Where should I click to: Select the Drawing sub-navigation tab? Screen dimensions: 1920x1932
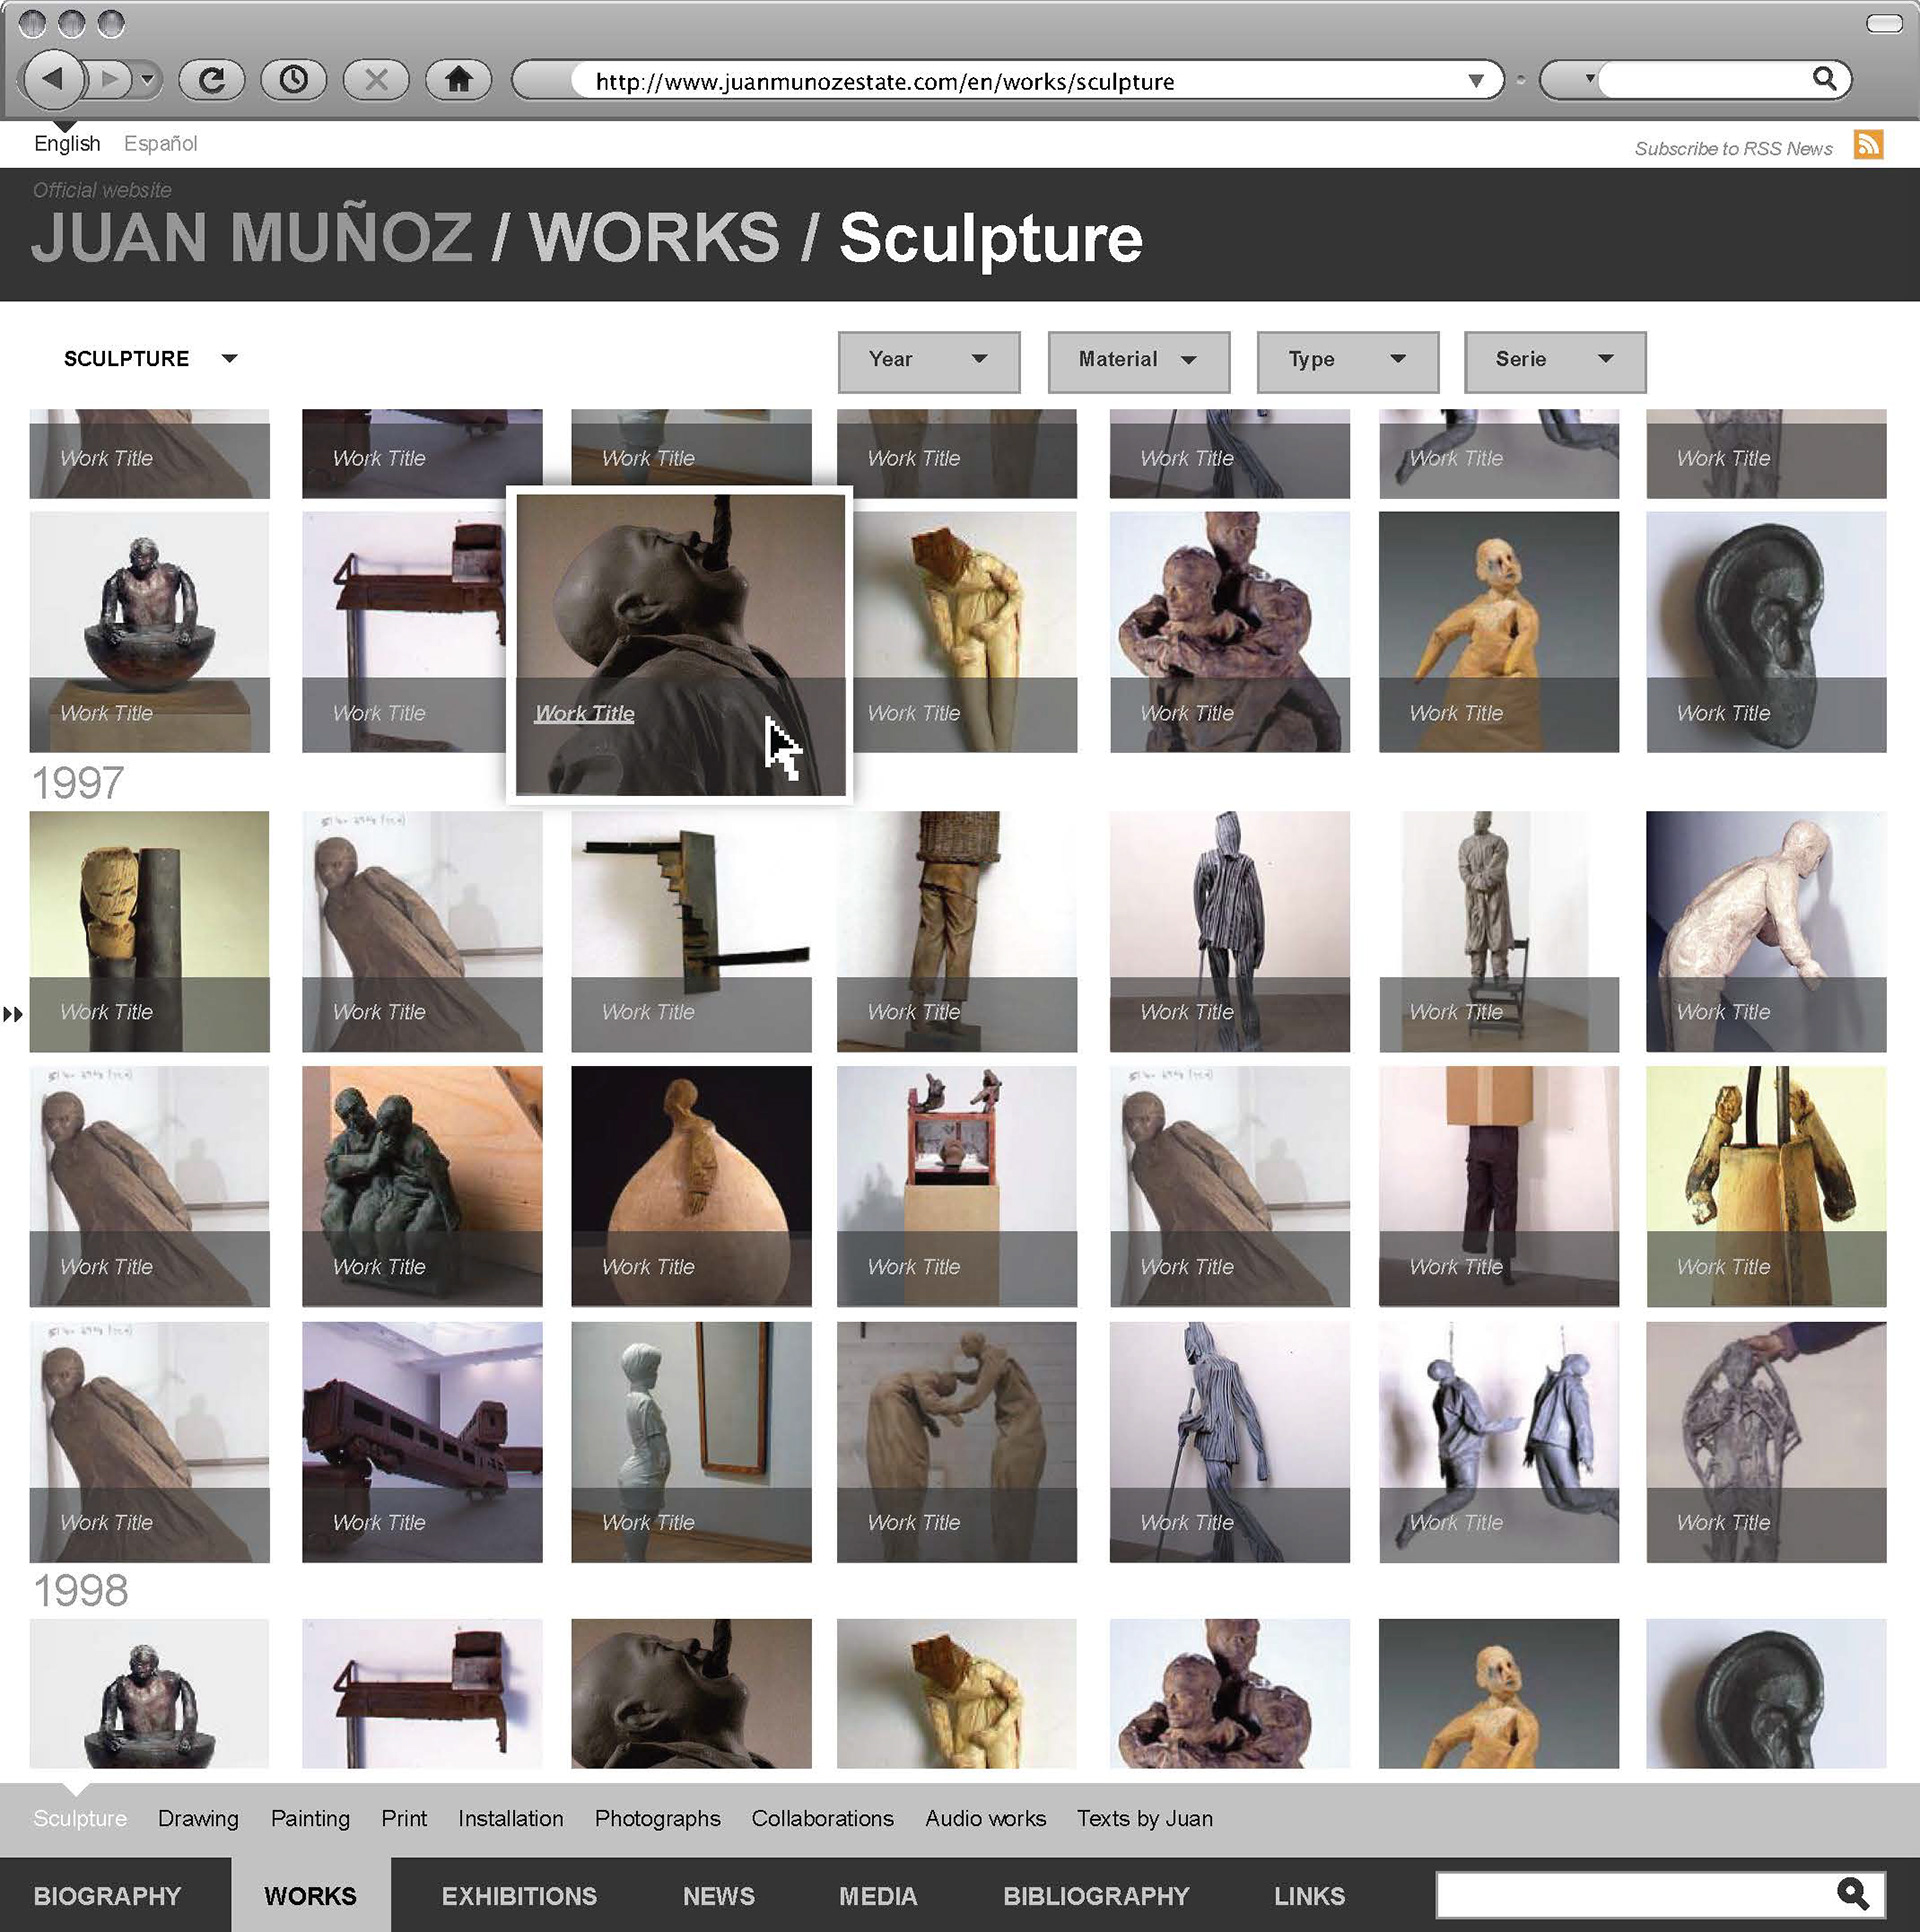[x=198, y=1818]
